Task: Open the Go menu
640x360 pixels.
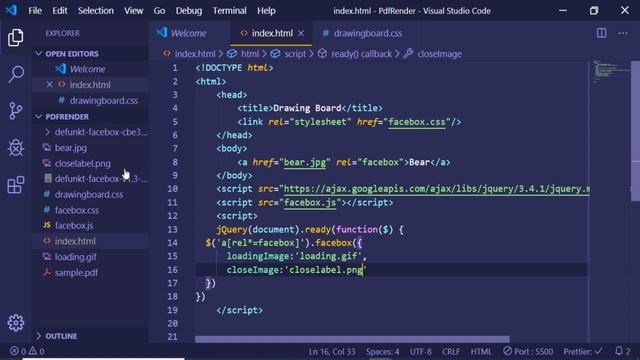Action: (159, 11)
